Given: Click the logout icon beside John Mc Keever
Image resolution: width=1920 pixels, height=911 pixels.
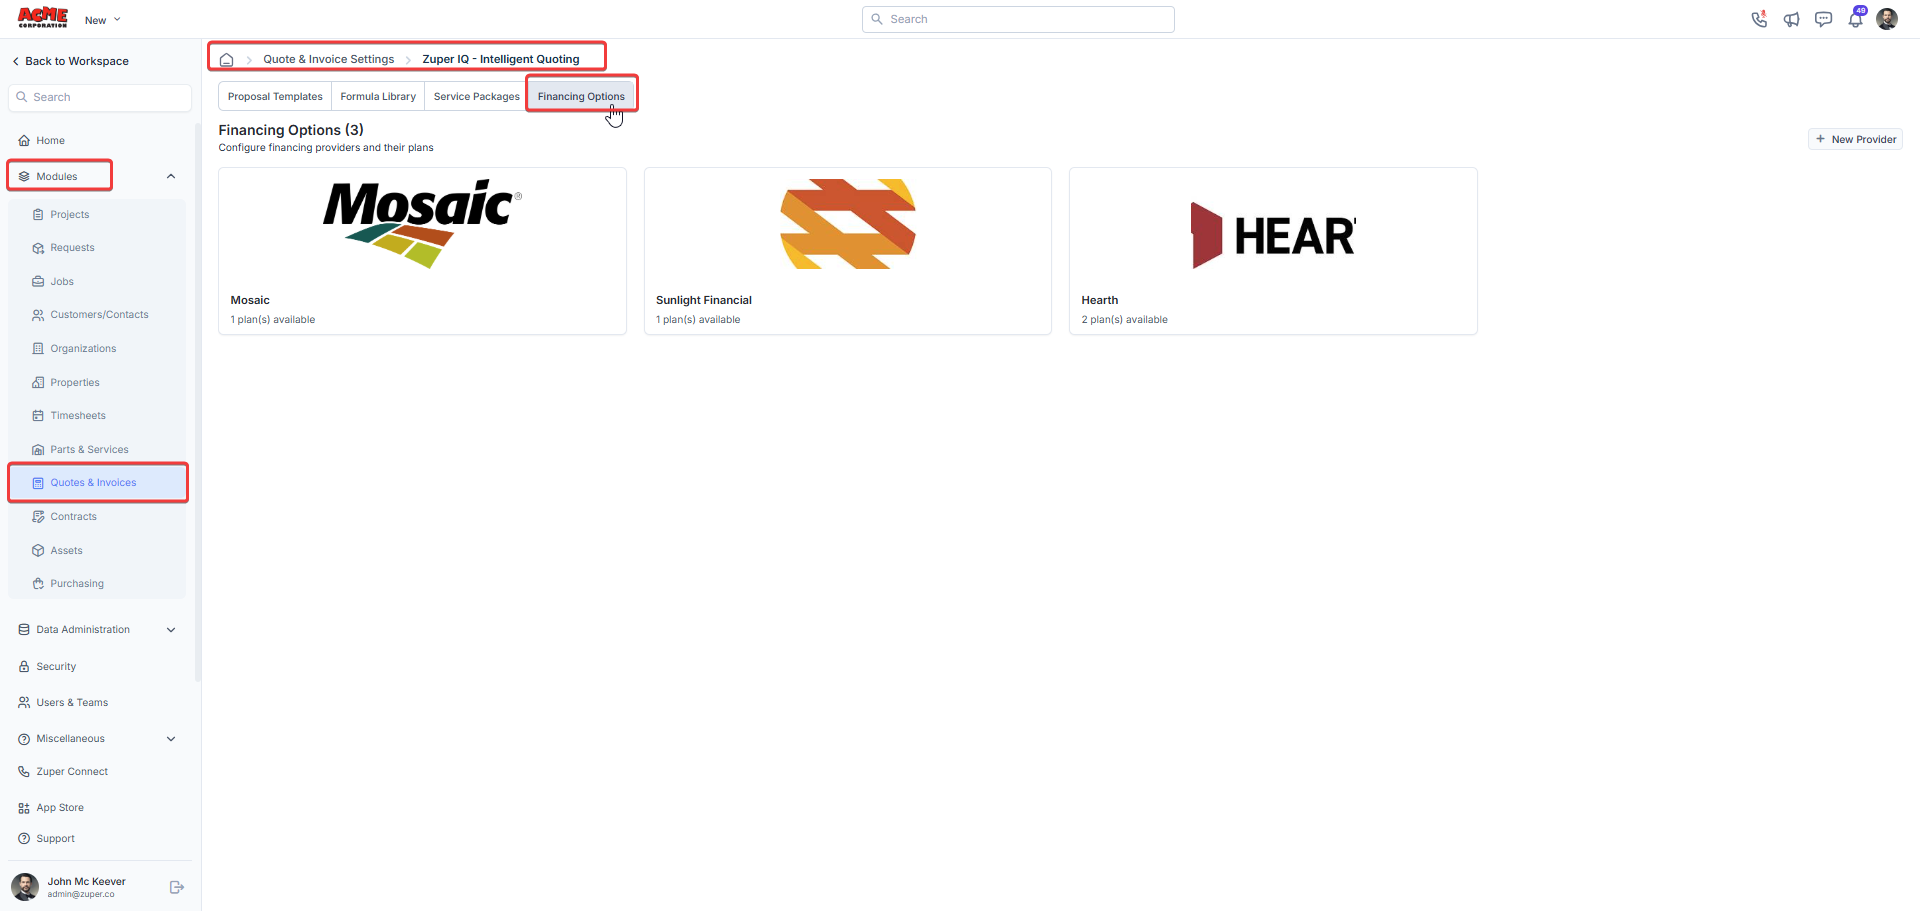Looking at the screenshot, I should click(x=177, y=887).
